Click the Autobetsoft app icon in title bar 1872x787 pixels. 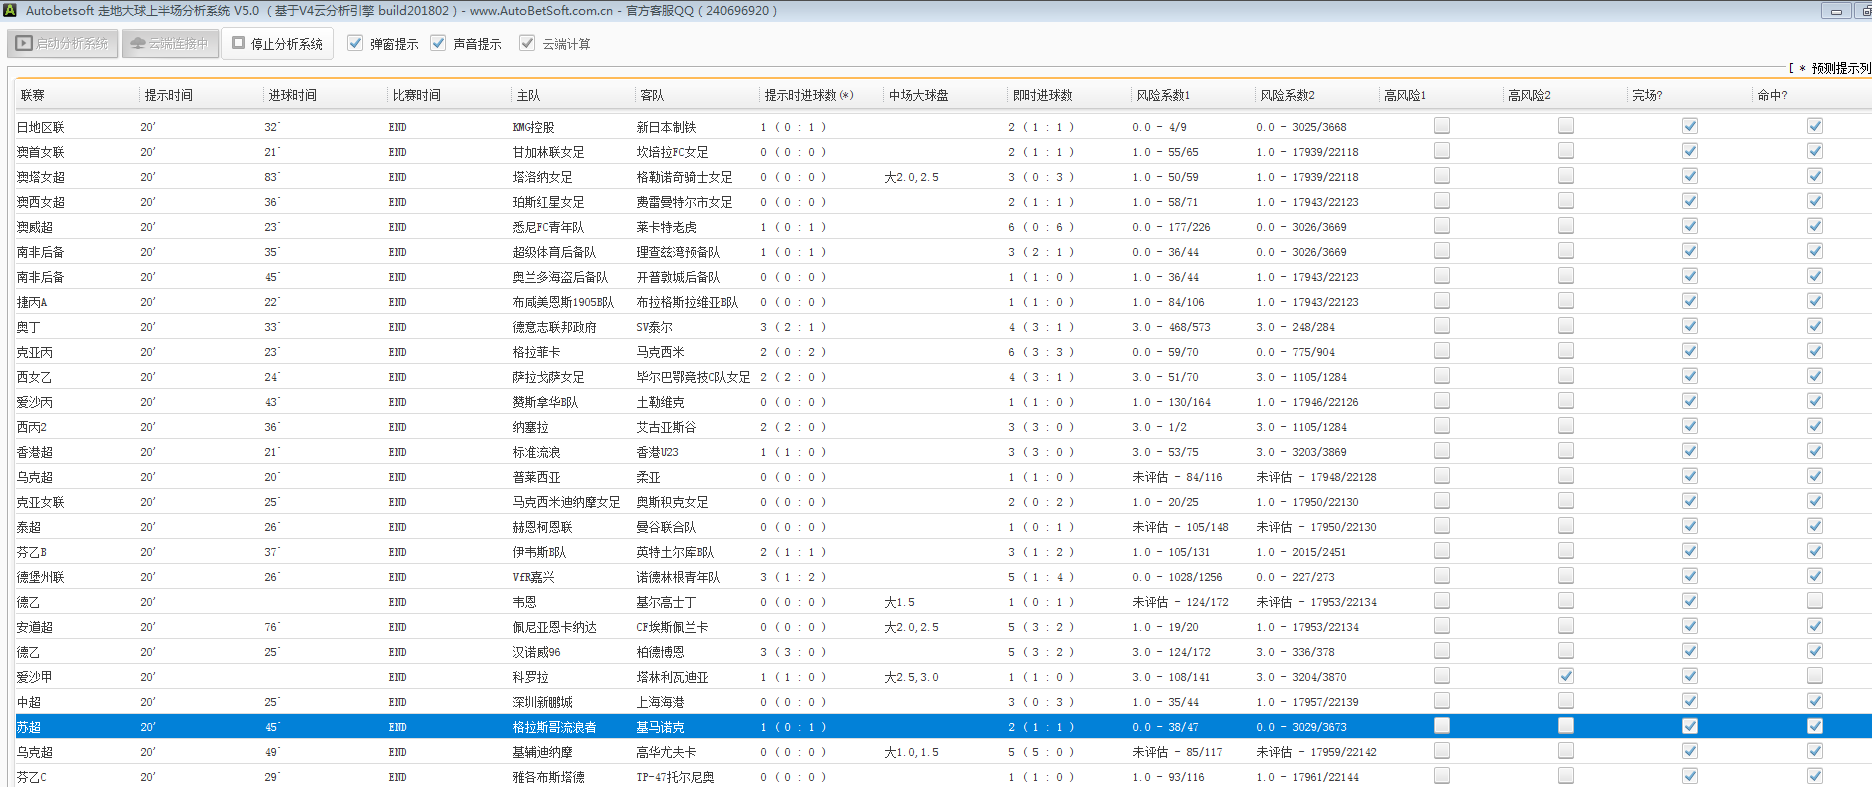(10, 10)
